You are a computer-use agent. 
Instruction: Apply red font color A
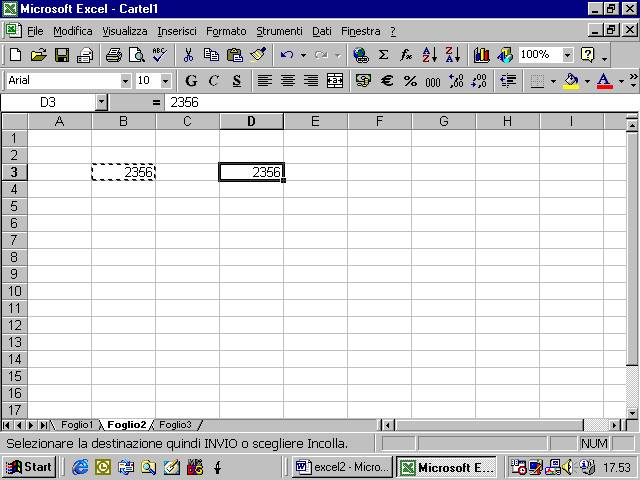click(604, 80)
